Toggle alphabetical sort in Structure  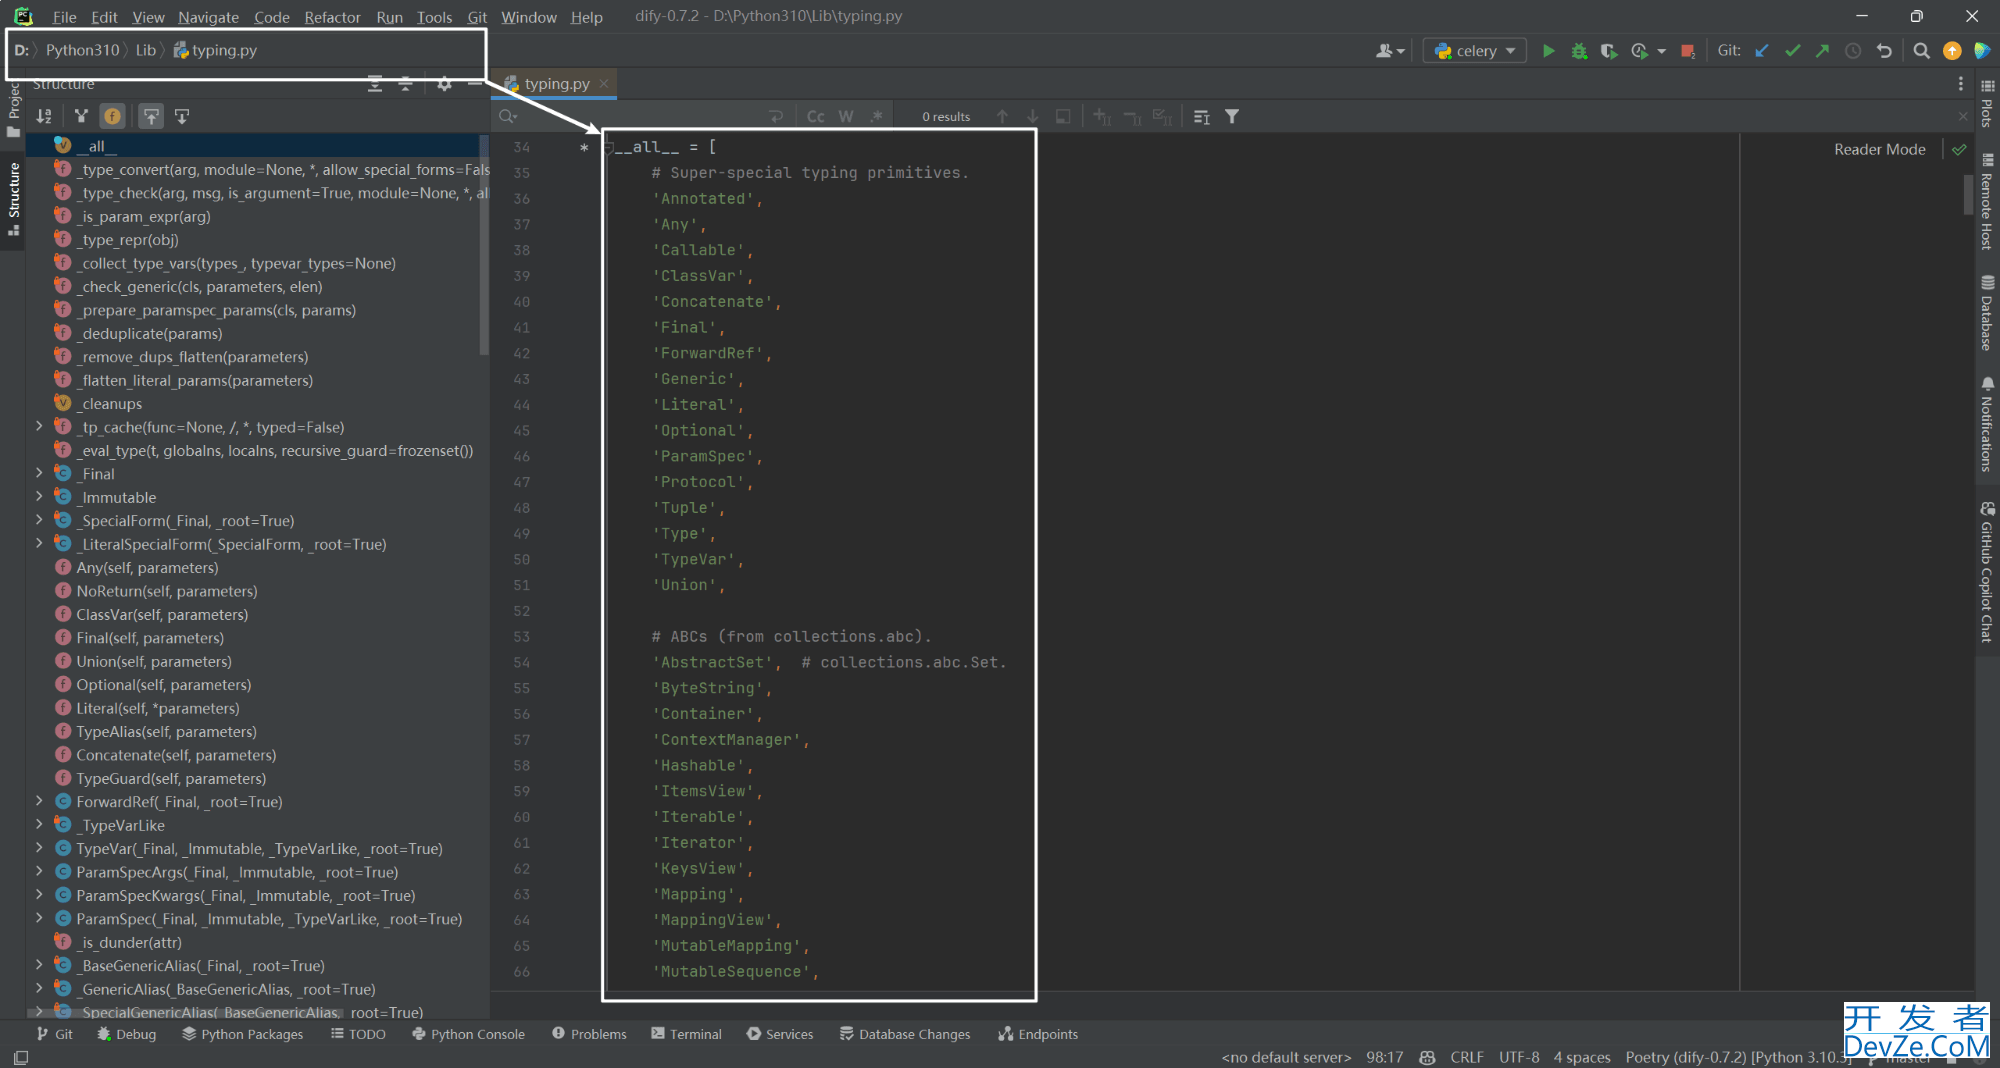44,117
